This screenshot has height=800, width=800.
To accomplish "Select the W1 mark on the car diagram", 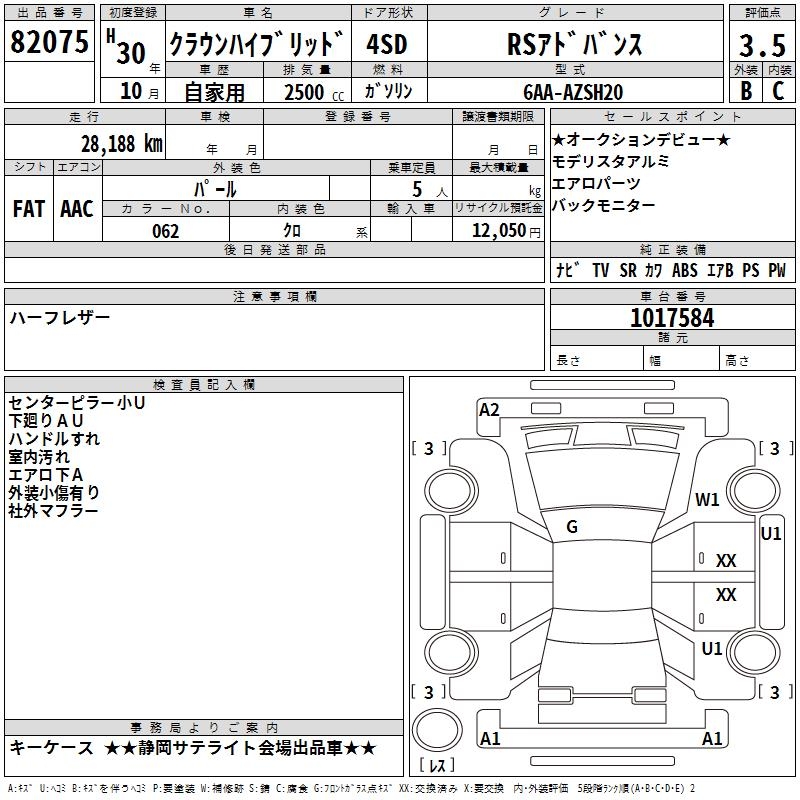I will click(x=708, y=501).
